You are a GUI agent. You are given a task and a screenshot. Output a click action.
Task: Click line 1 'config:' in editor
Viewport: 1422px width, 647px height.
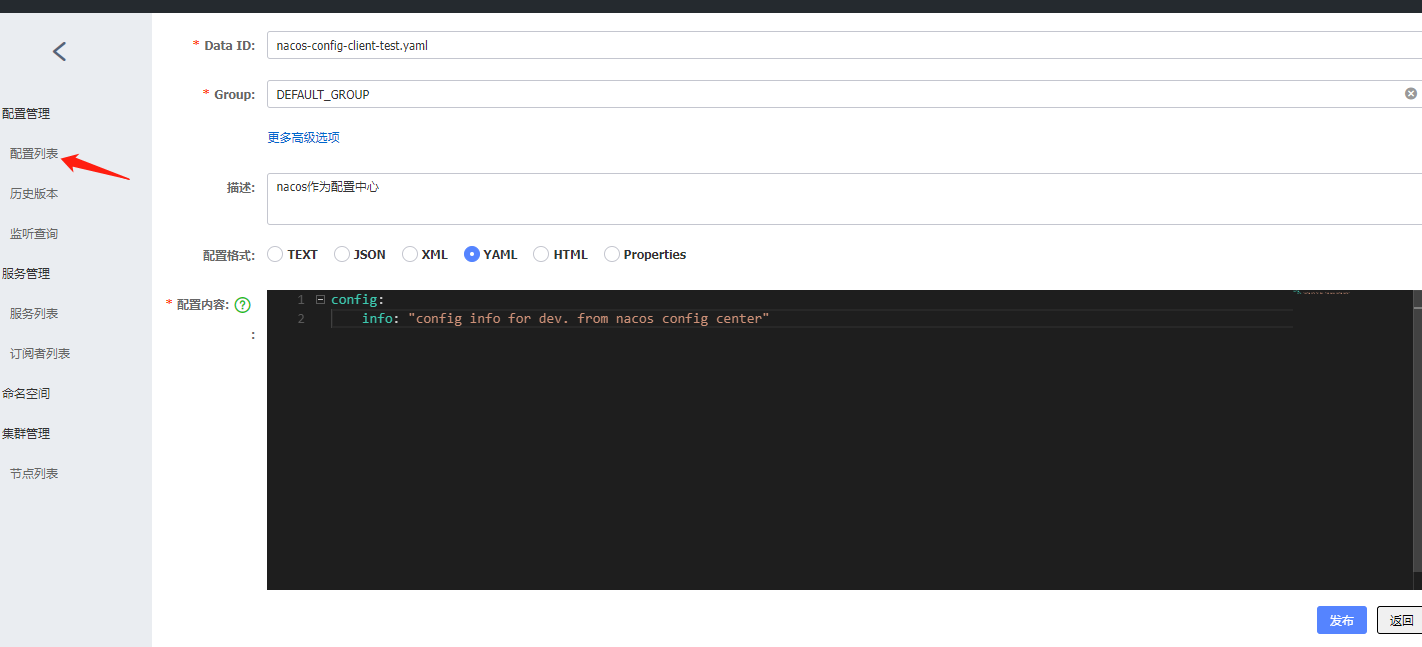tap(357, 299)
